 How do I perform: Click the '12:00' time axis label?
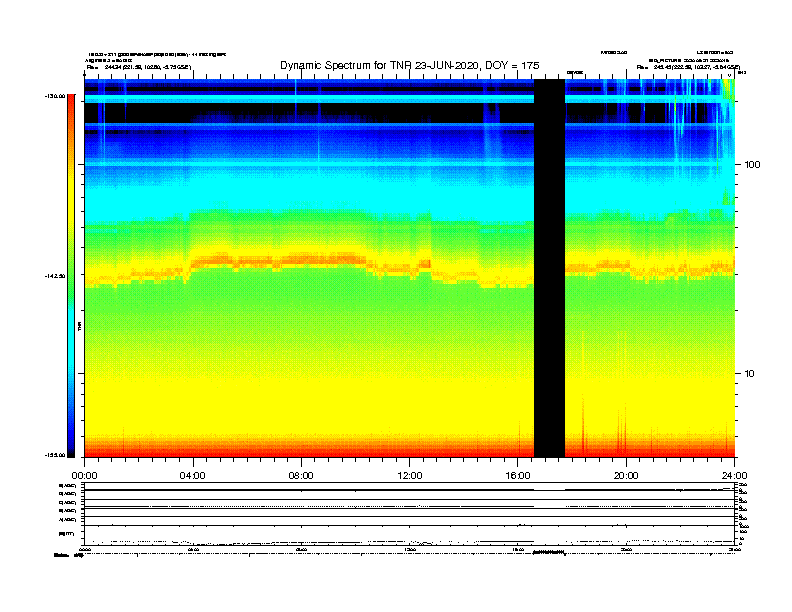pos(410,476)
